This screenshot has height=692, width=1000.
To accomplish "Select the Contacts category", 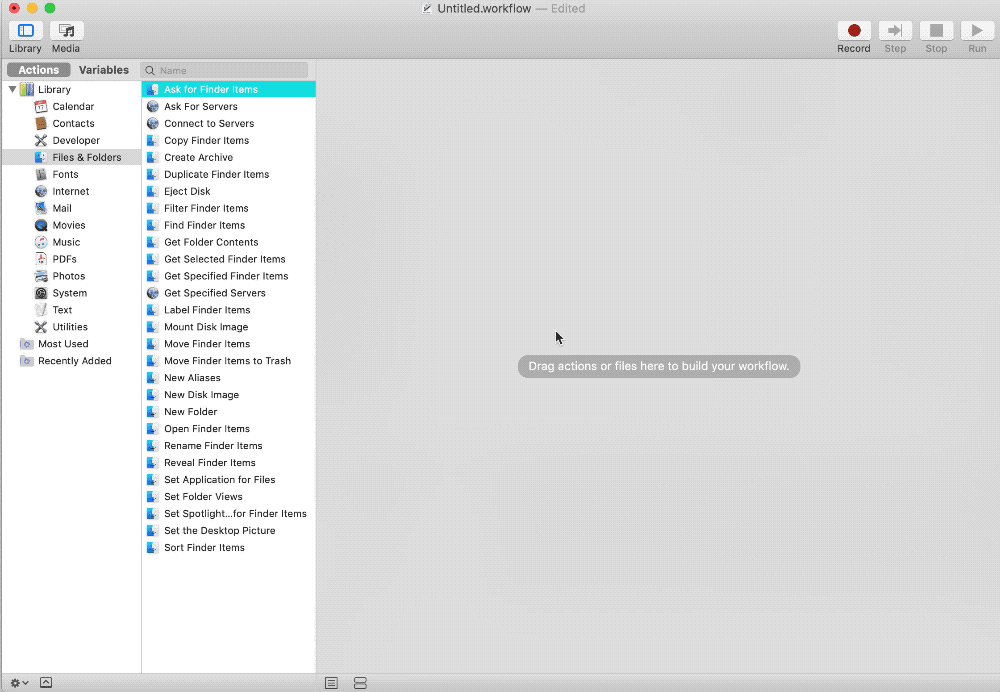I will (71, 124).
